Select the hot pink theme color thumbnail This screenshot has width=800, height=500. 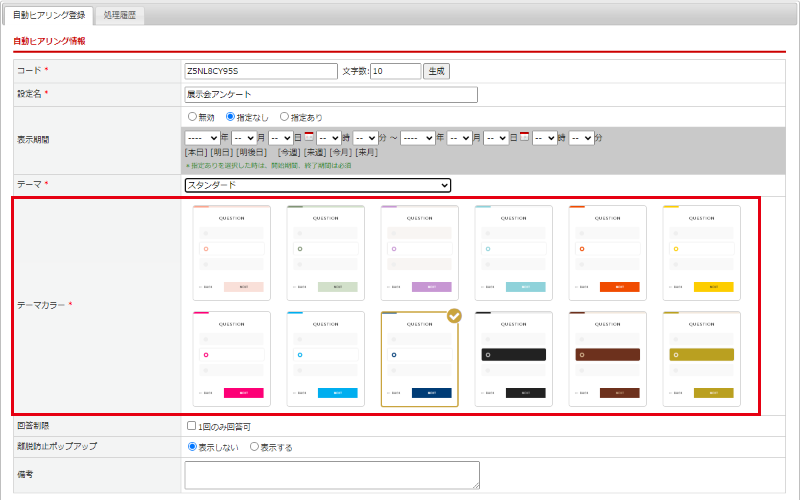(x=231, y=357)
